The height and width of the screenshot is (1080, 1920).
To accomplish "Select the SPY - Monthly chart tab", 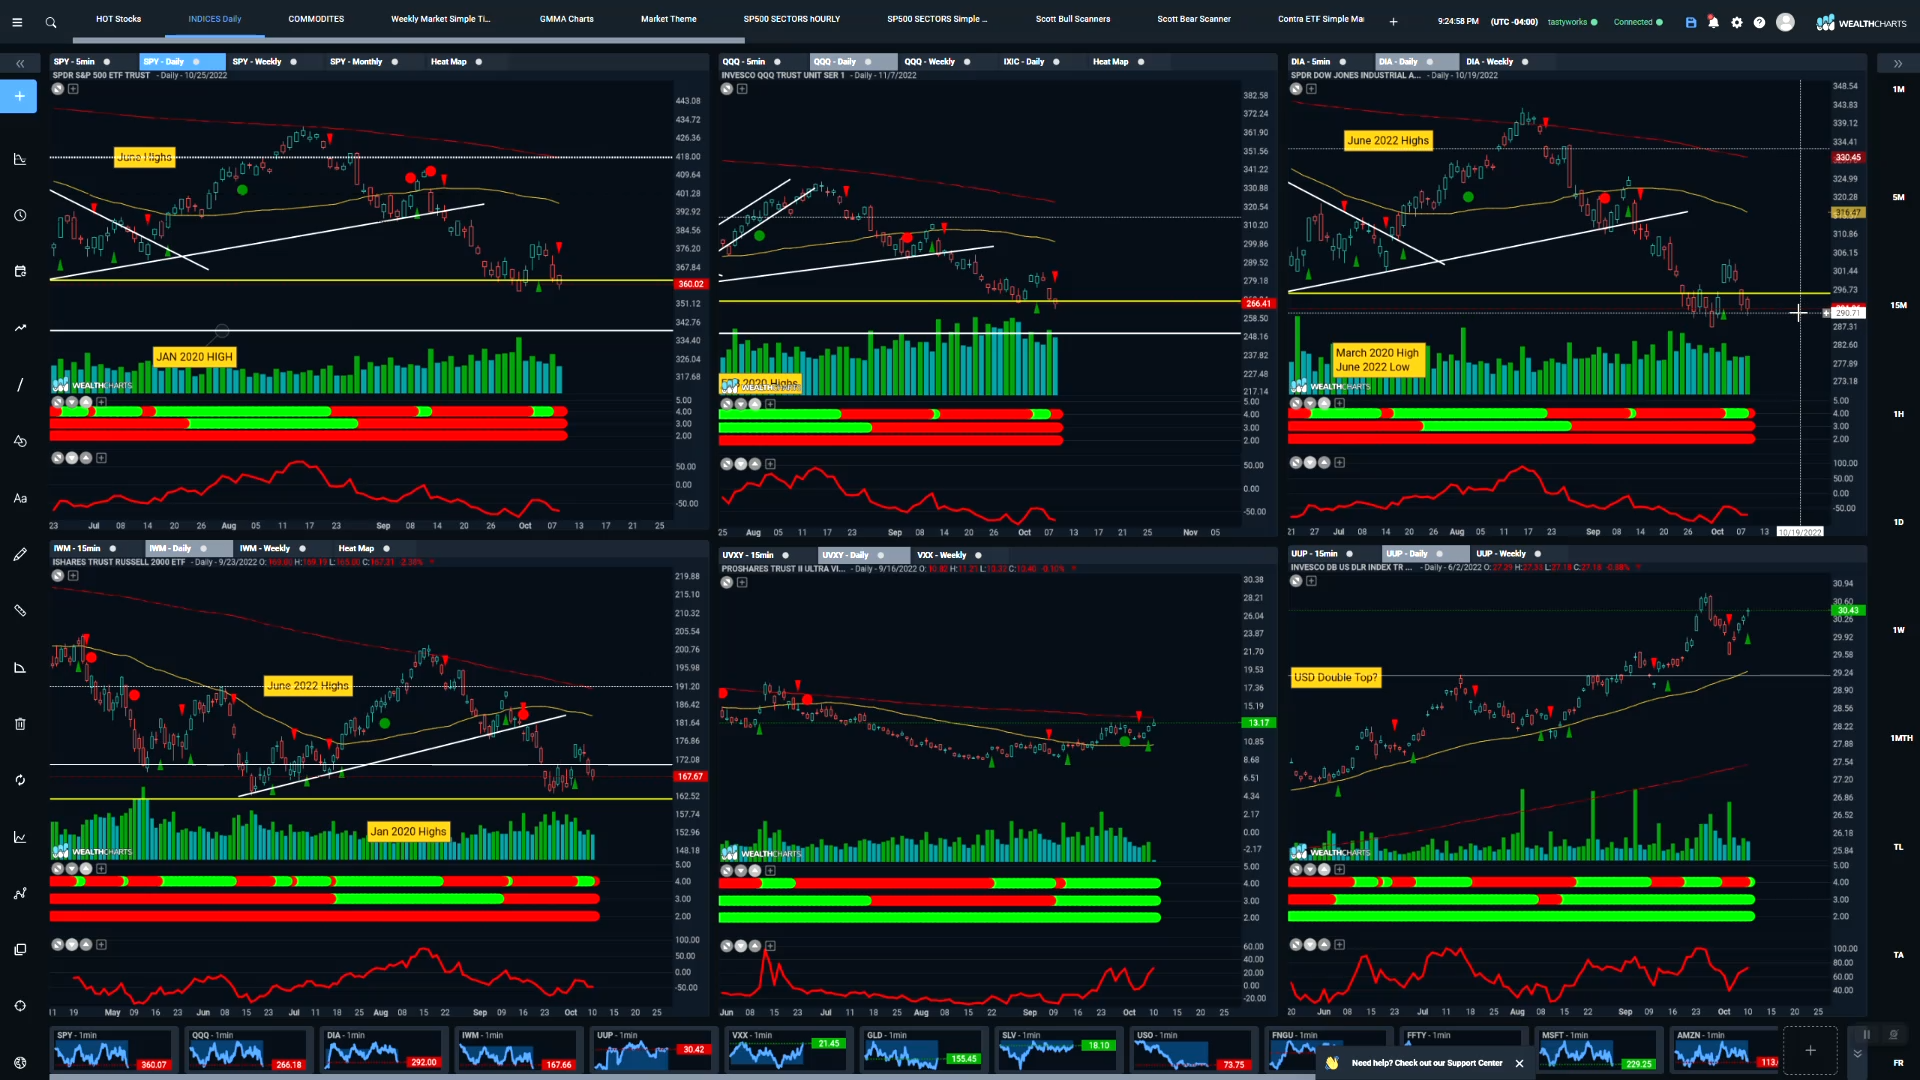I will tap(356, 62).
